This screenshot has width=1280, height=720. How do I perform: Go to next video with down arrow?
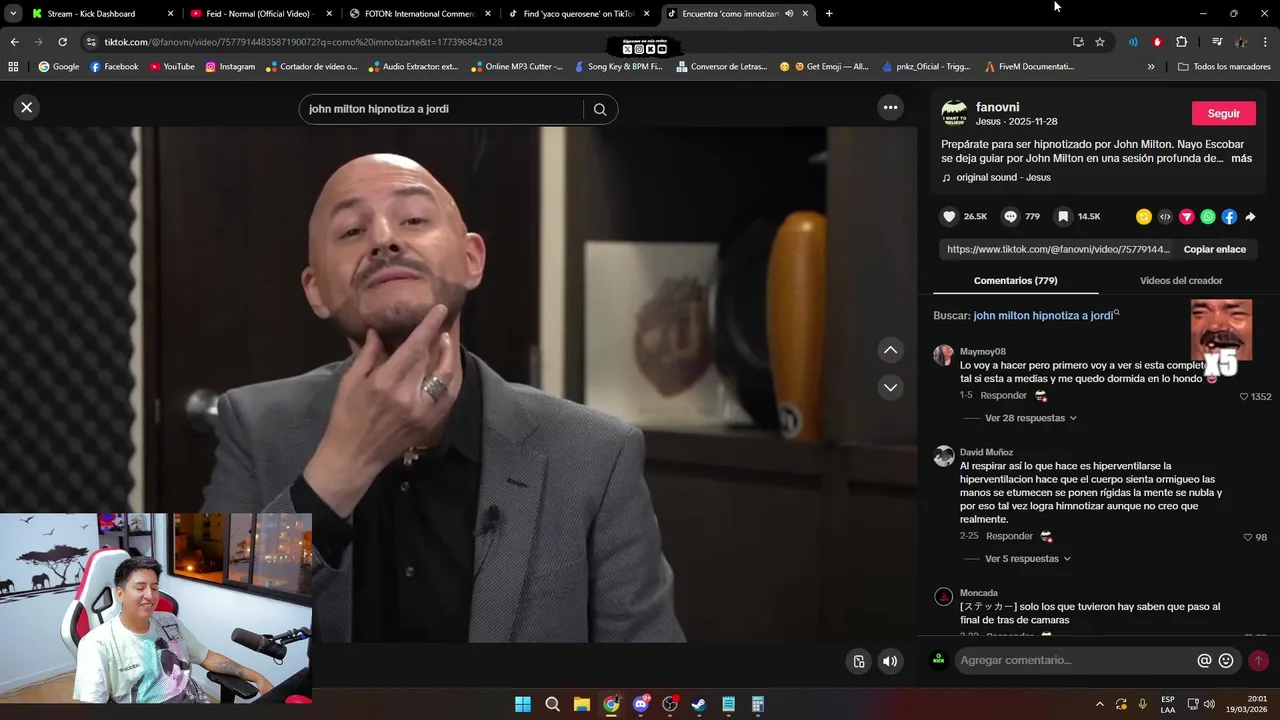[x=890, y=387]
